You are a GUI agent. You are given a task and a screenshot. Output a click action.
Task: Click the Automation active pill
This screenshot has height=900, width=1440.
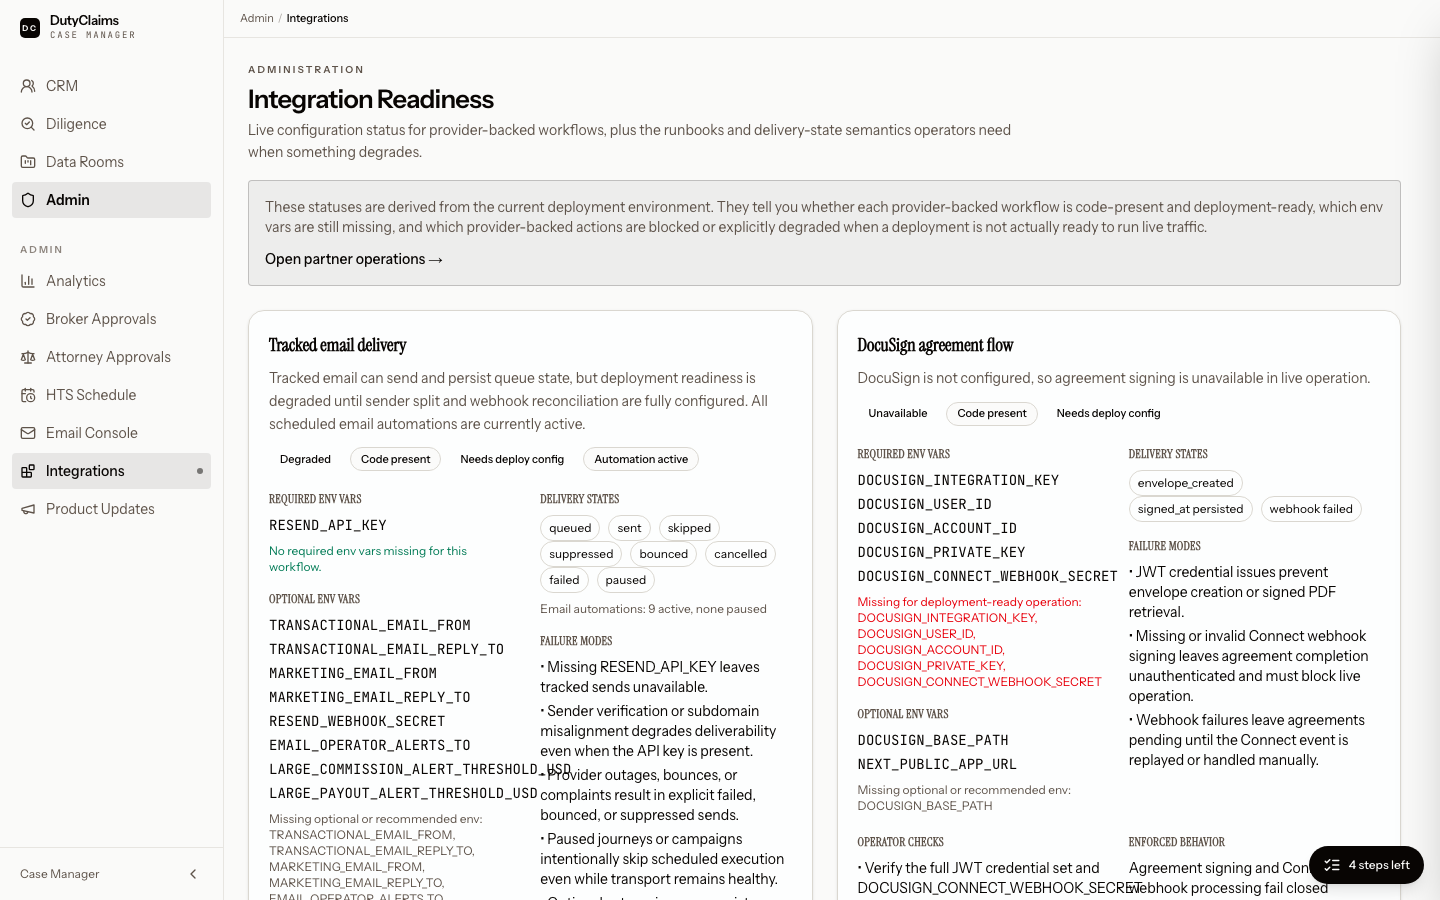[x=641, y=459]
